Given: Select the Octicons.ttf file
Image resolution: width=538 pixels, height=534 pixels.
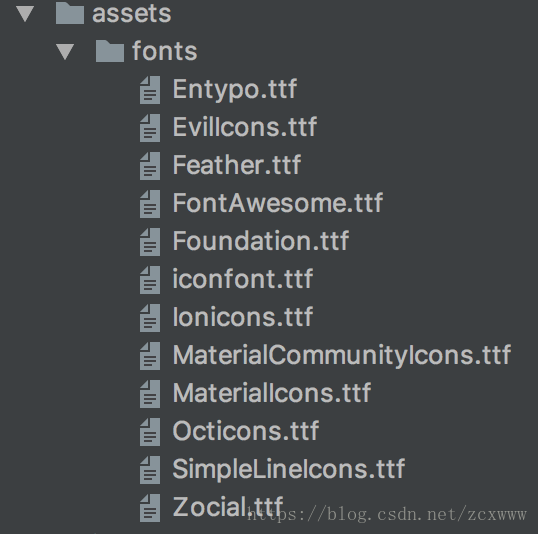Looking at the screenshot, I should tap(246, 431).
